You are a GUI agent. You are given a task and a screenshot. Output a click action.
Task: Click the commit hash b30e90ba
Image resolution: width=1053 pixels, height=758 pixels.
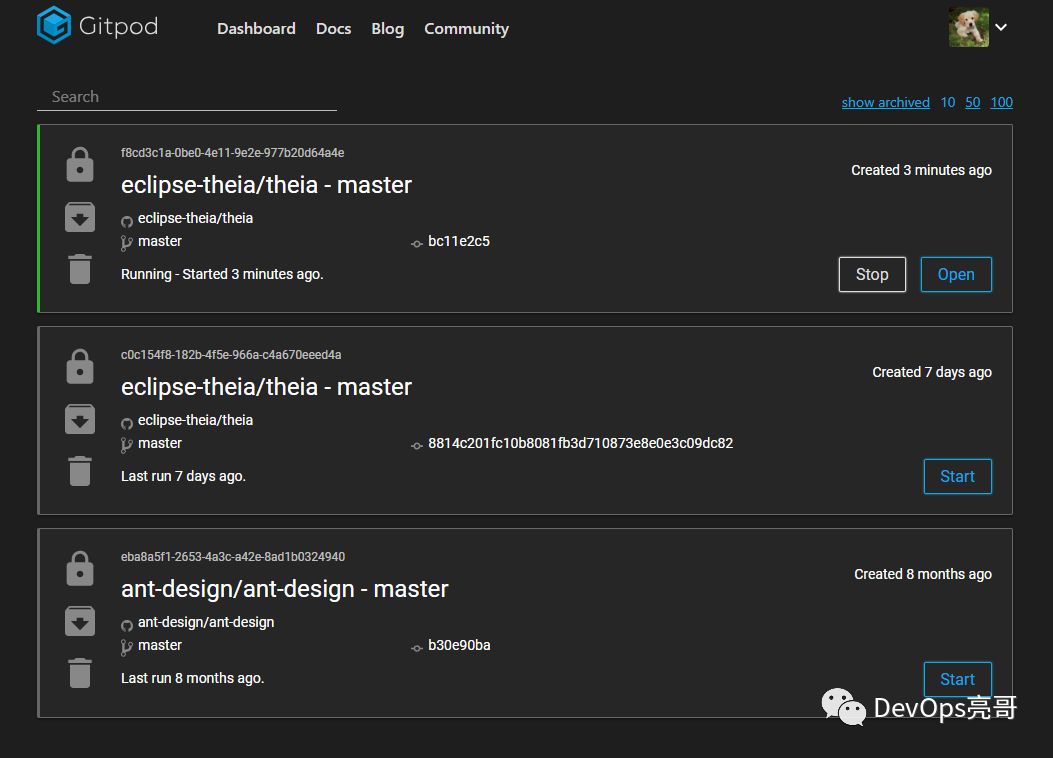click(459, 645)
